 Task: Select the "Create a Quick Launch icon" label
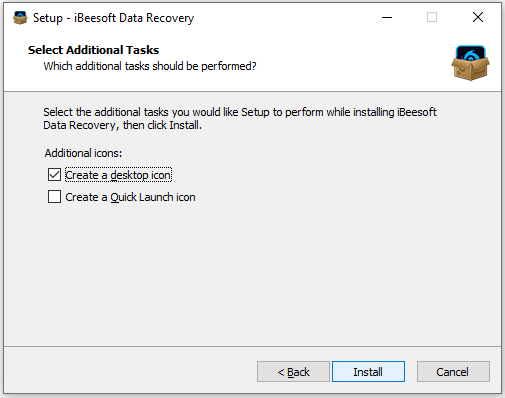pos(130,197)
